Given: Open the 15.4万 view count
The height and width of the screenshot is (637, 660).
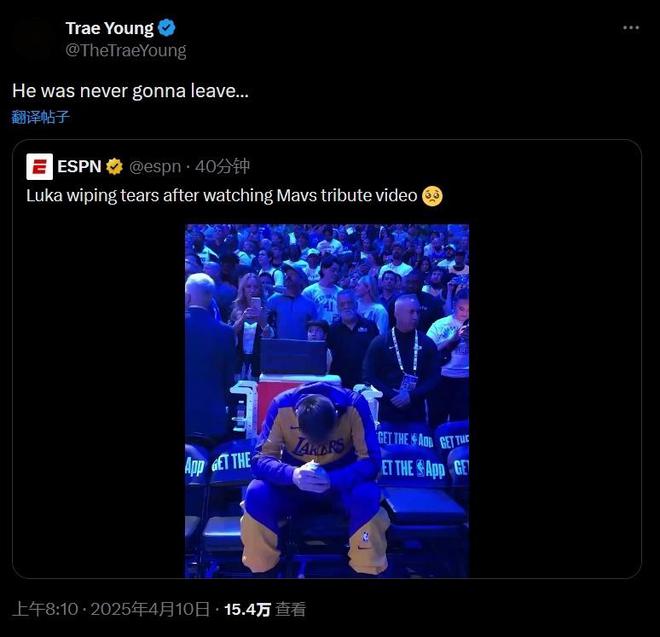Looking at the screenshot, I should [248, 609].
